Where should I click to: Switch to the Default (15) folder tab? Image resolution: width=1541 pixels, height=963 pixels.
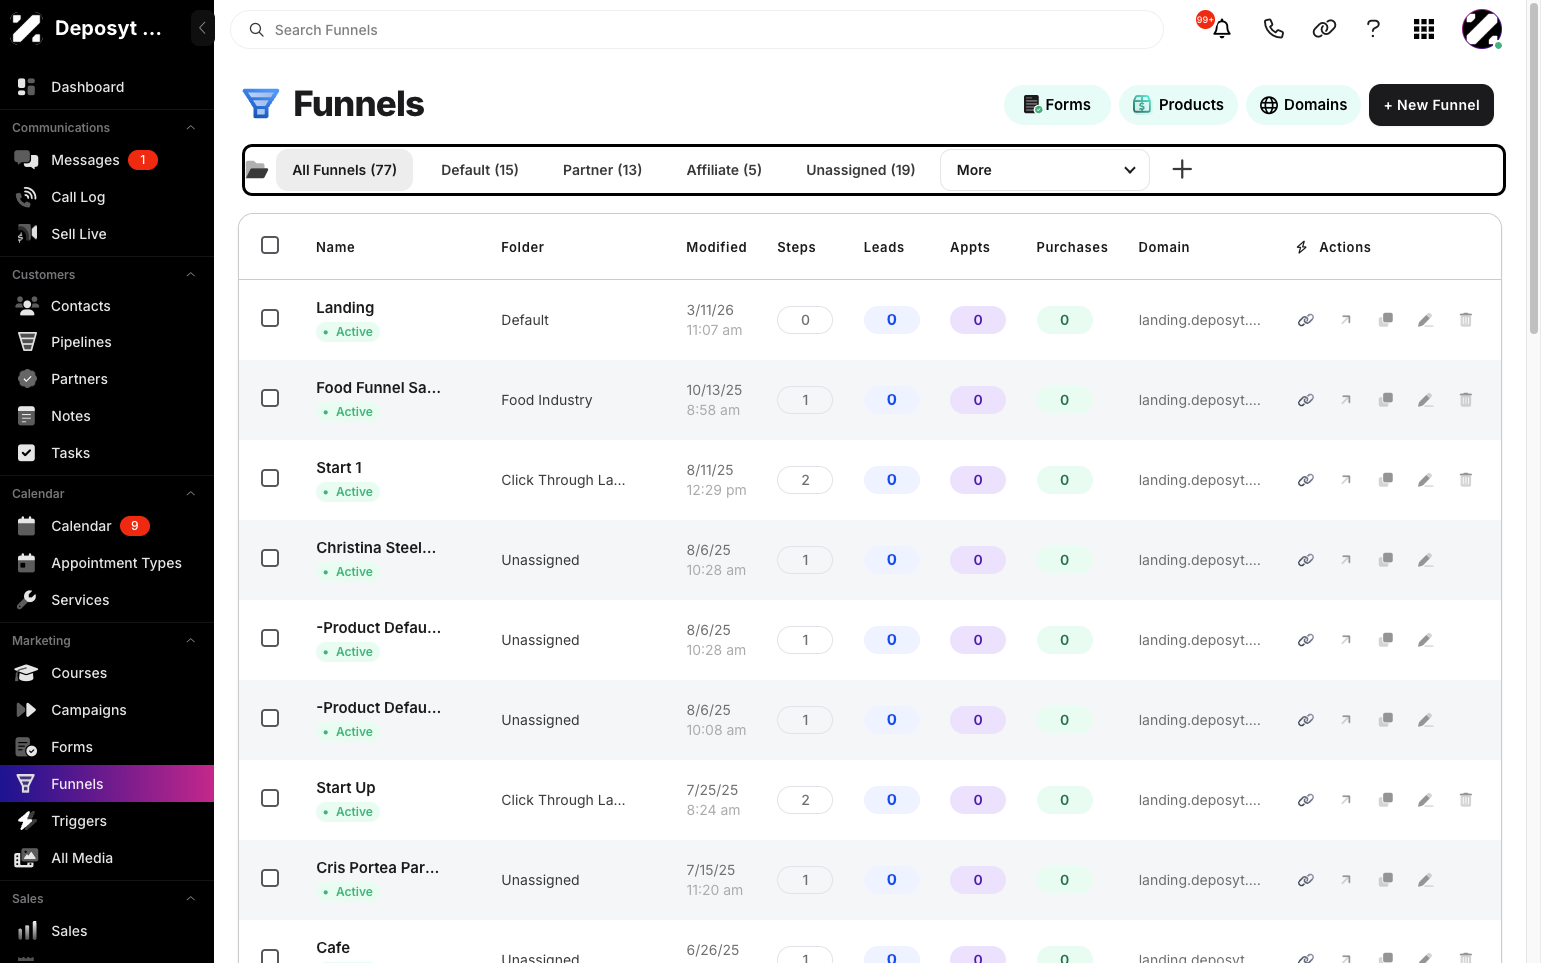point(480,170)
